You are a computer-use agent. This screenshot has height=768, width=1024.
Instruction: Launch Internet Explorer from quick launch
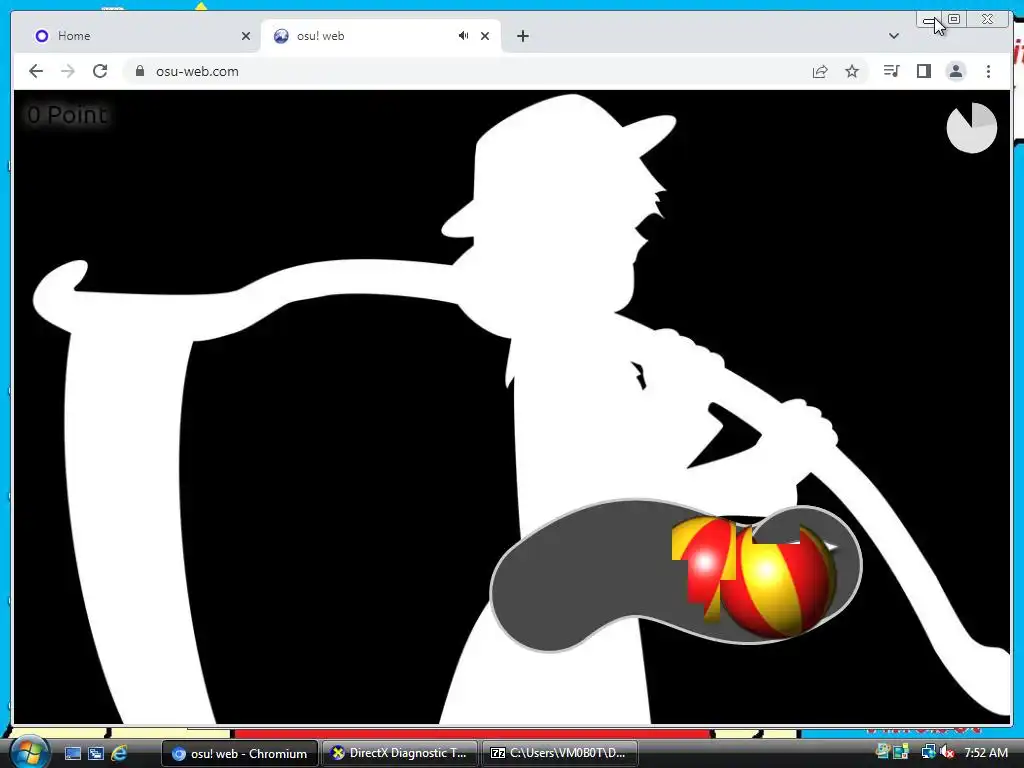tap(119, 753)
